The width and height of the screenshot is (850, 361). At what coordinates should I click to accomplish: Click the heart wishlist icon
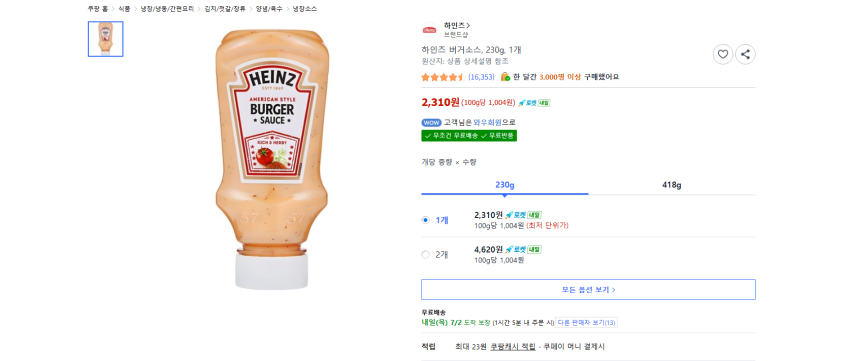click(722, 54)
